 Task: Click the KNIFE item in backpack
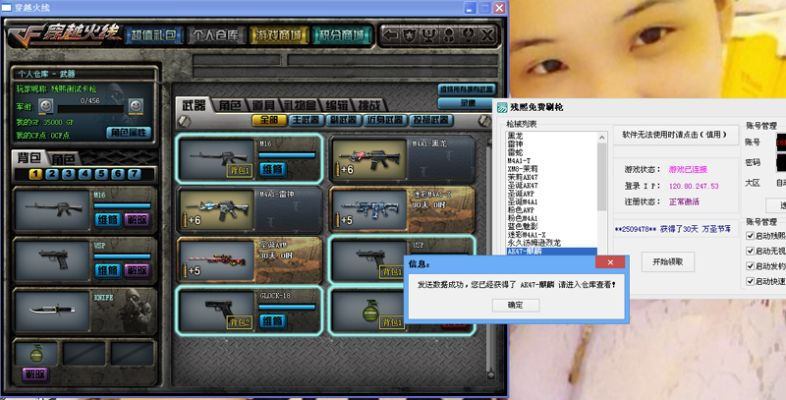[x=52, y=308]
